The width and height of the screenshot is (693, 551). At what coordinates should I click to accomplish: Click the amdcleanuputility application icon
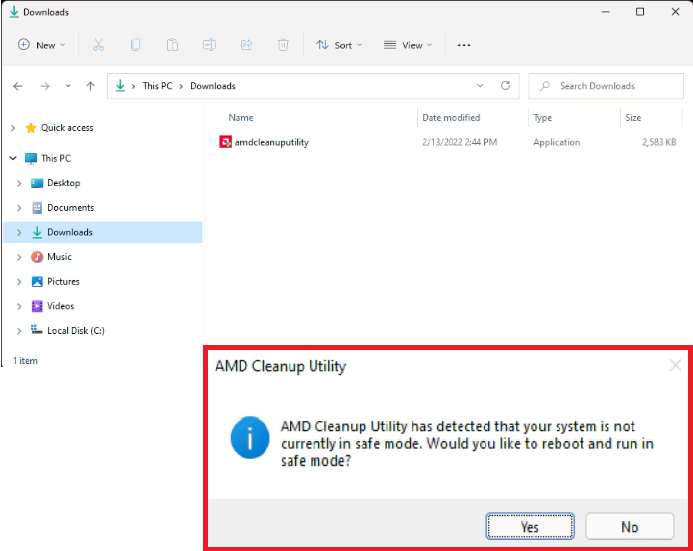(x=225, y=142)
